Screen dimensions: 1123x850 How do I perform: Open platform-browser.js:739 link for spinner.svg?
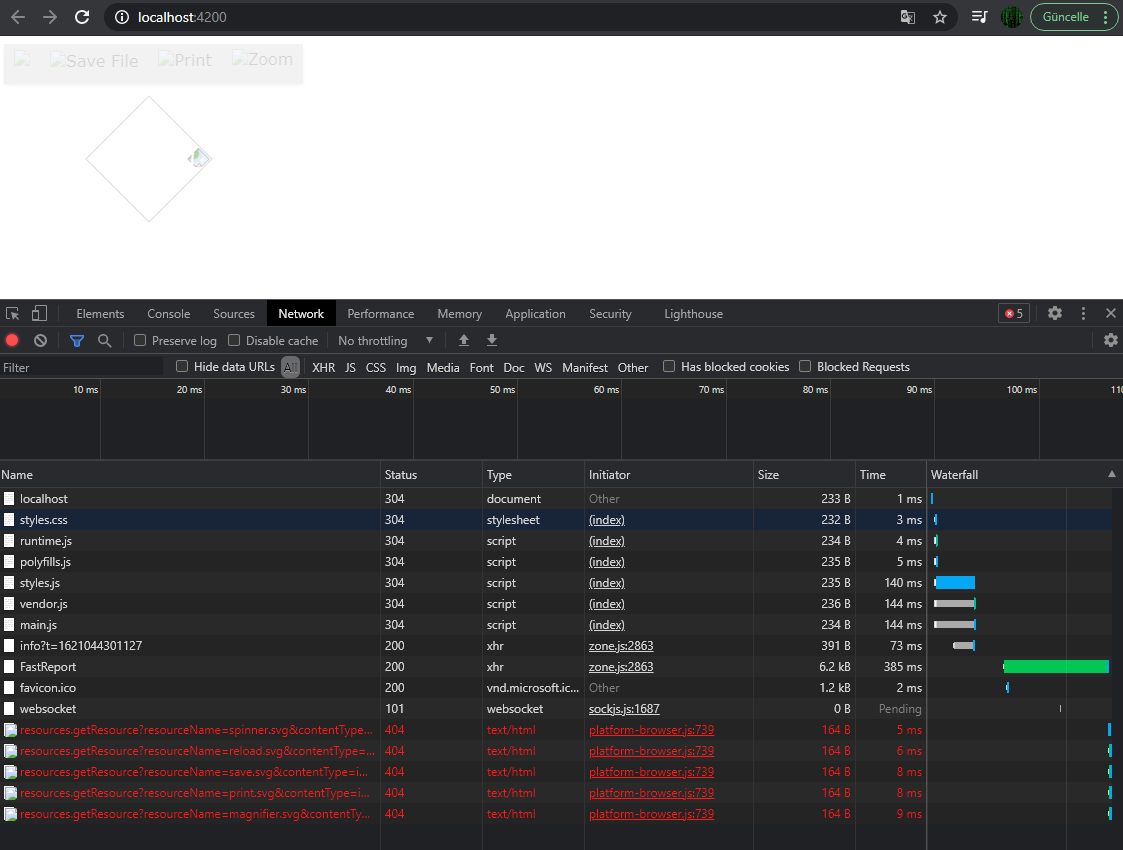click(x=651, y=730)
